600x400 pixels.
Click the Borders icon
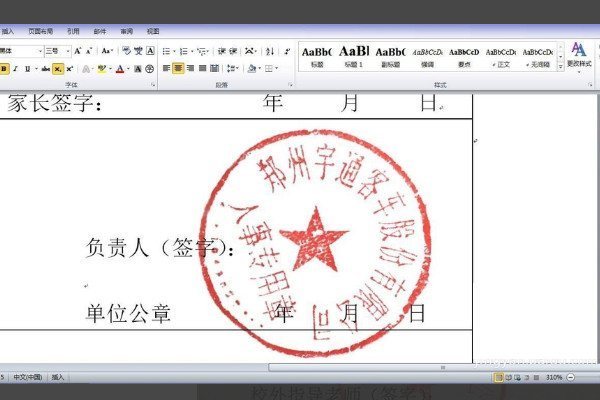(x=269, y=69)
